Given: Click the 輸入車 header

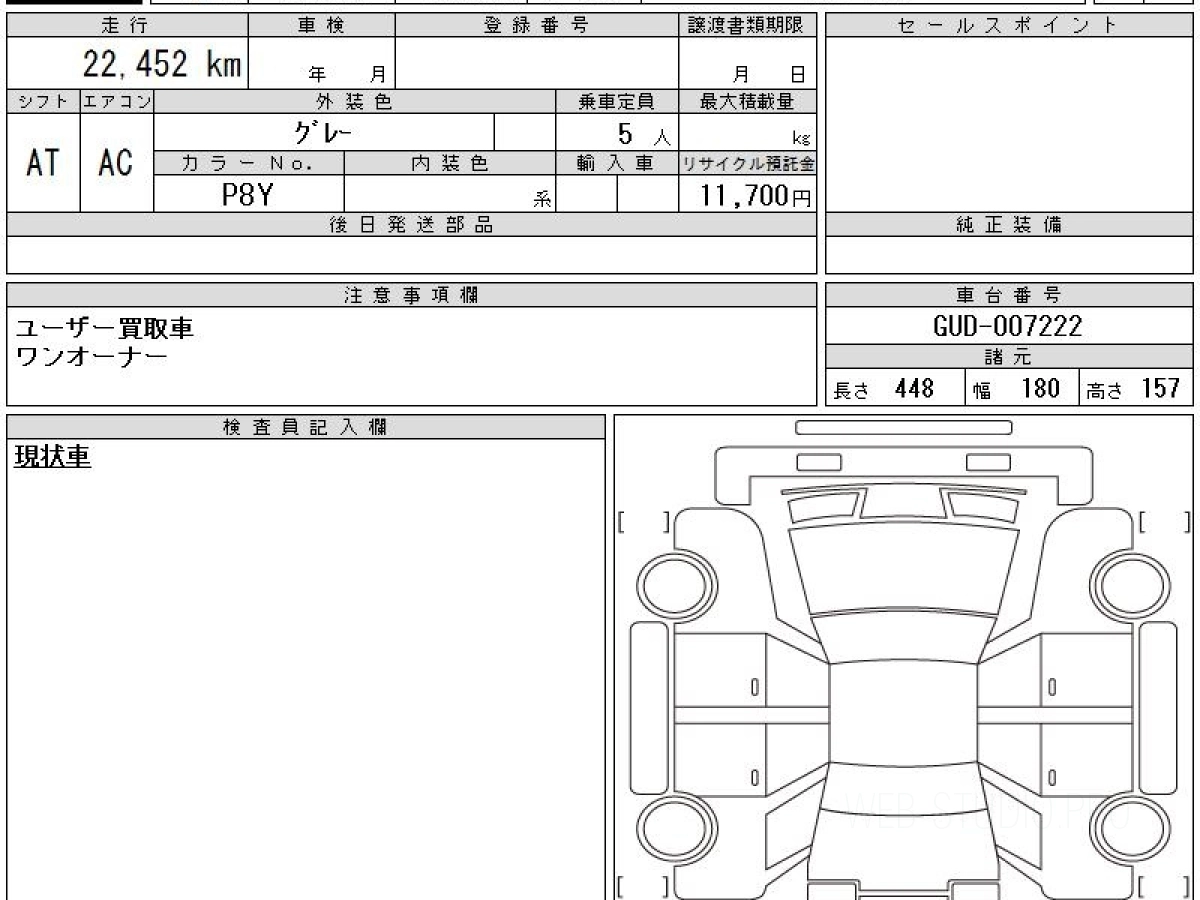Looking at the screenshot, I should tap(617, 163).
